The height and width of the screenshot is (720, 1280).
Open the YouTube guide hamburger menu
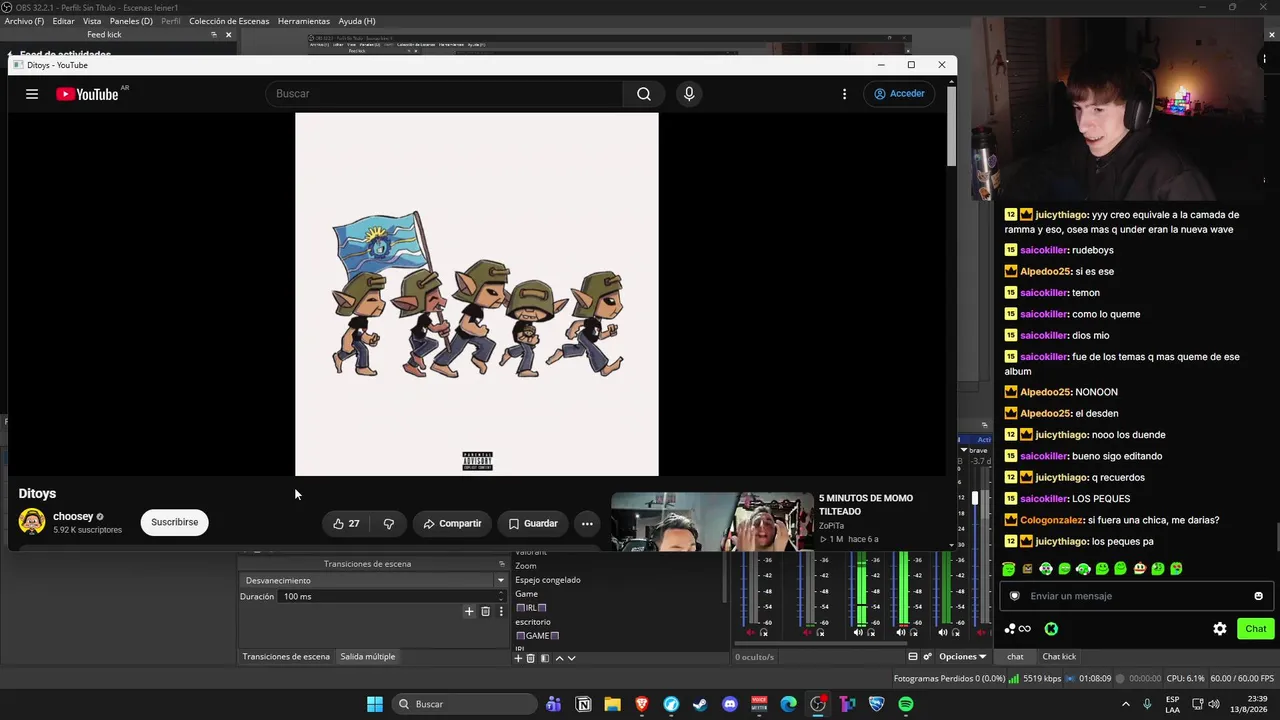(x=32, y=94)
